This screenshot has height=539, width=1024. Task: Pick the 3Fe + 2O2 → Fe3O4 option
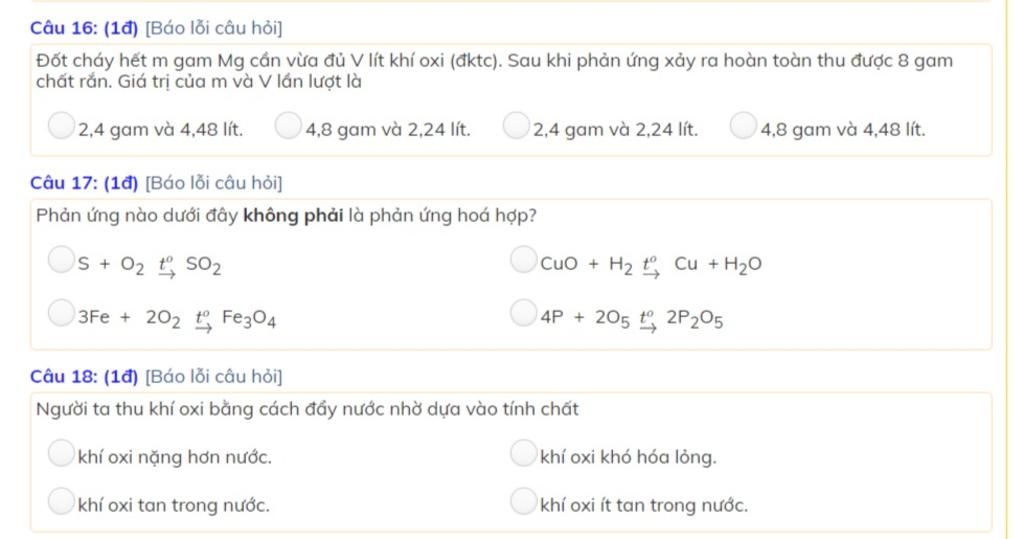point(62,315)
